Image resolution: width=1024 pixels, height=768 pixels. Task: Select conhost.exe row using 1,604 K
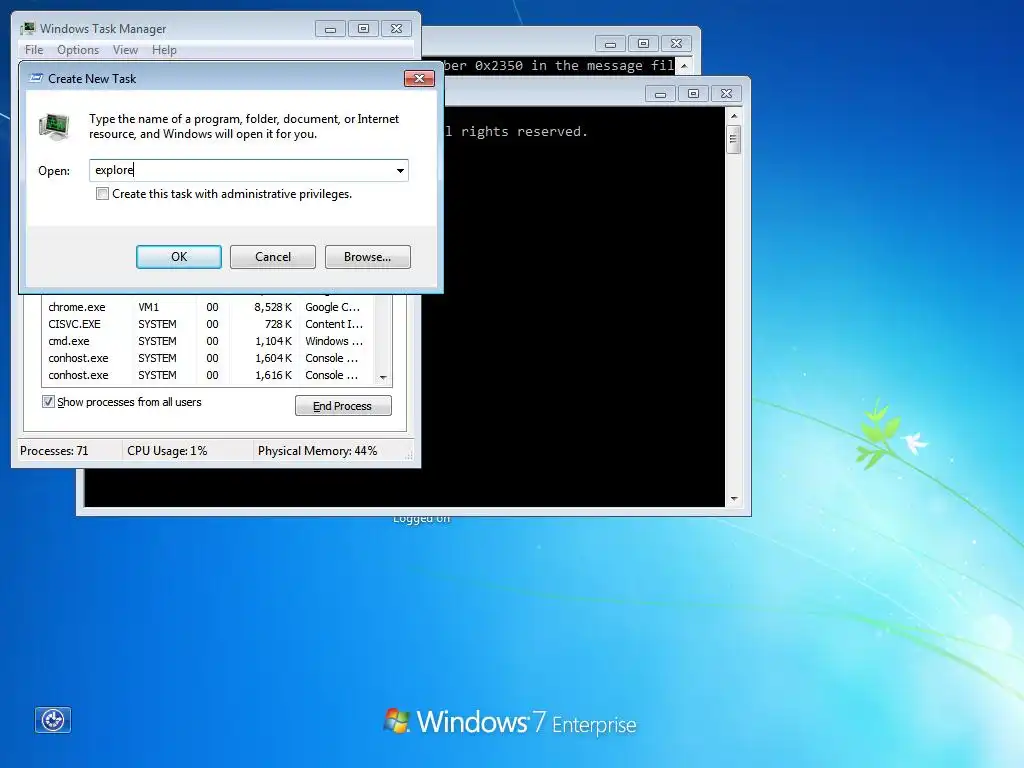pos(209,358)
